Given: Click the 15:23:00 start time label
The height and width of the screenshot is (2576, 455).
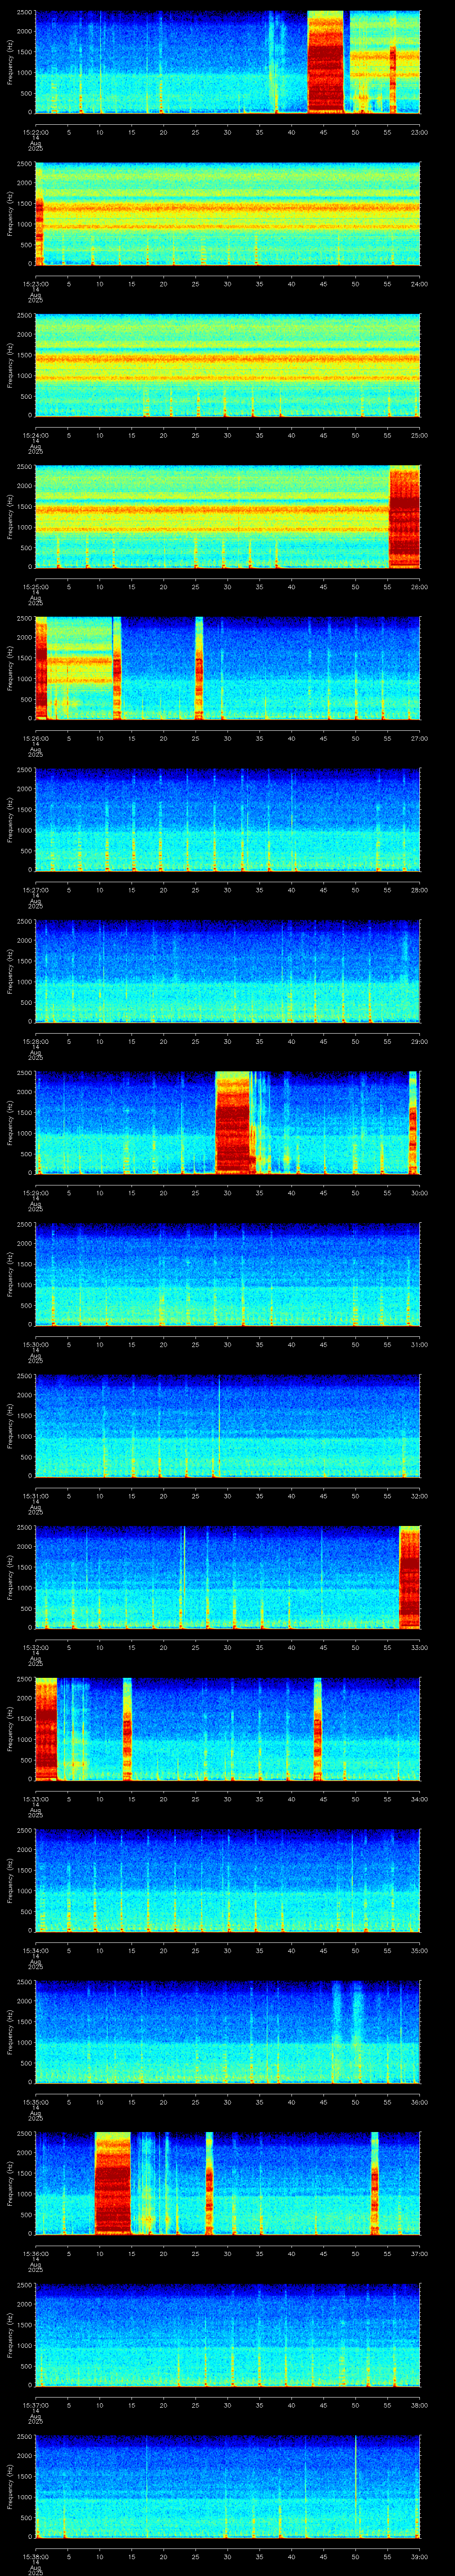Looking at the screenshot, I should click(x=35, y=284).
